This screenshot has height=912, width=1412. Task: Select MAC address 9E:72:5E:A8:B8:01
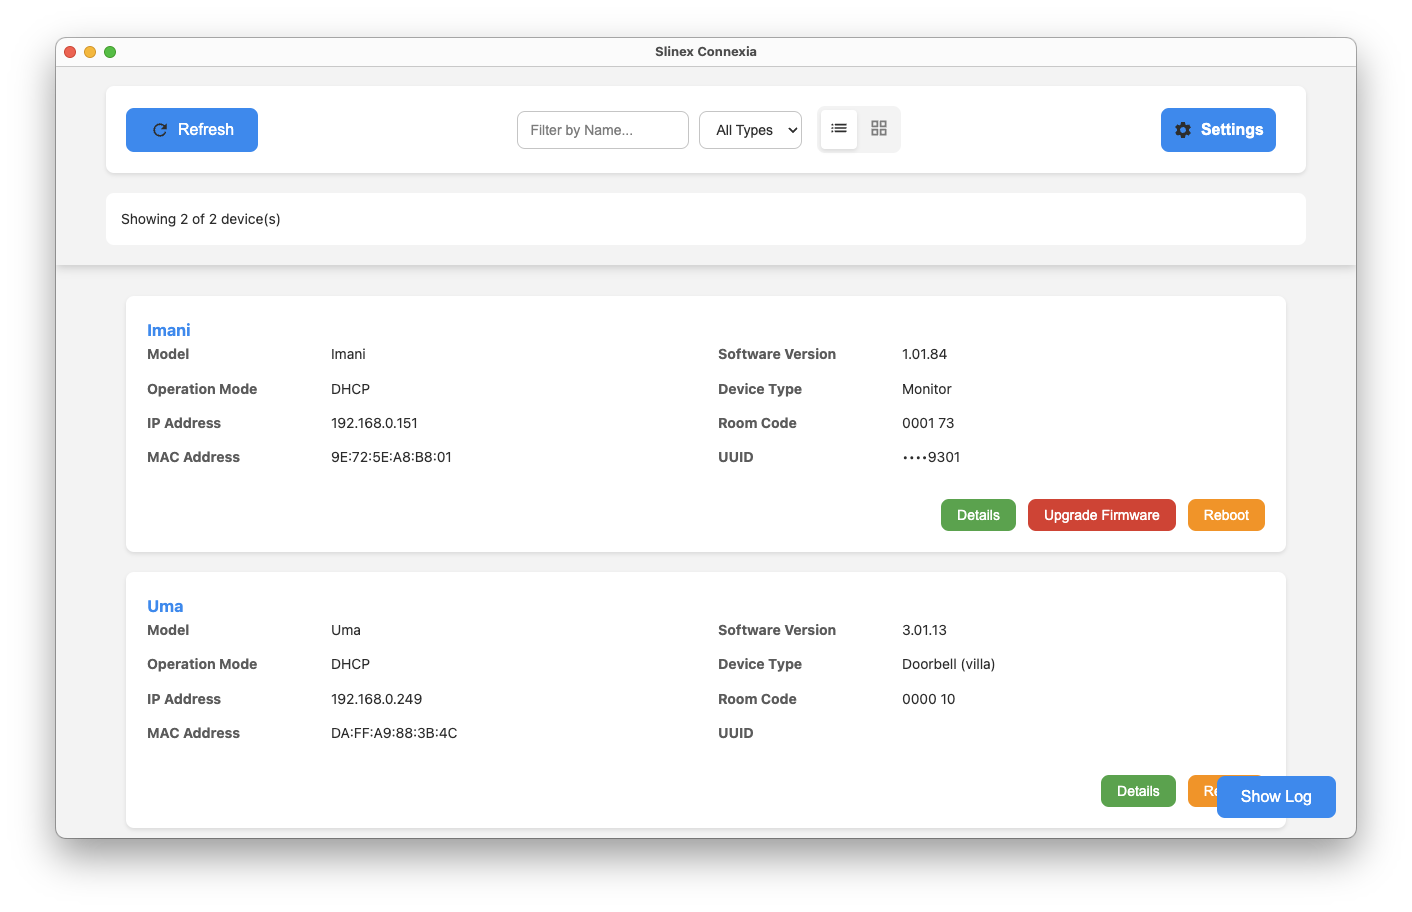coord(391,457)
